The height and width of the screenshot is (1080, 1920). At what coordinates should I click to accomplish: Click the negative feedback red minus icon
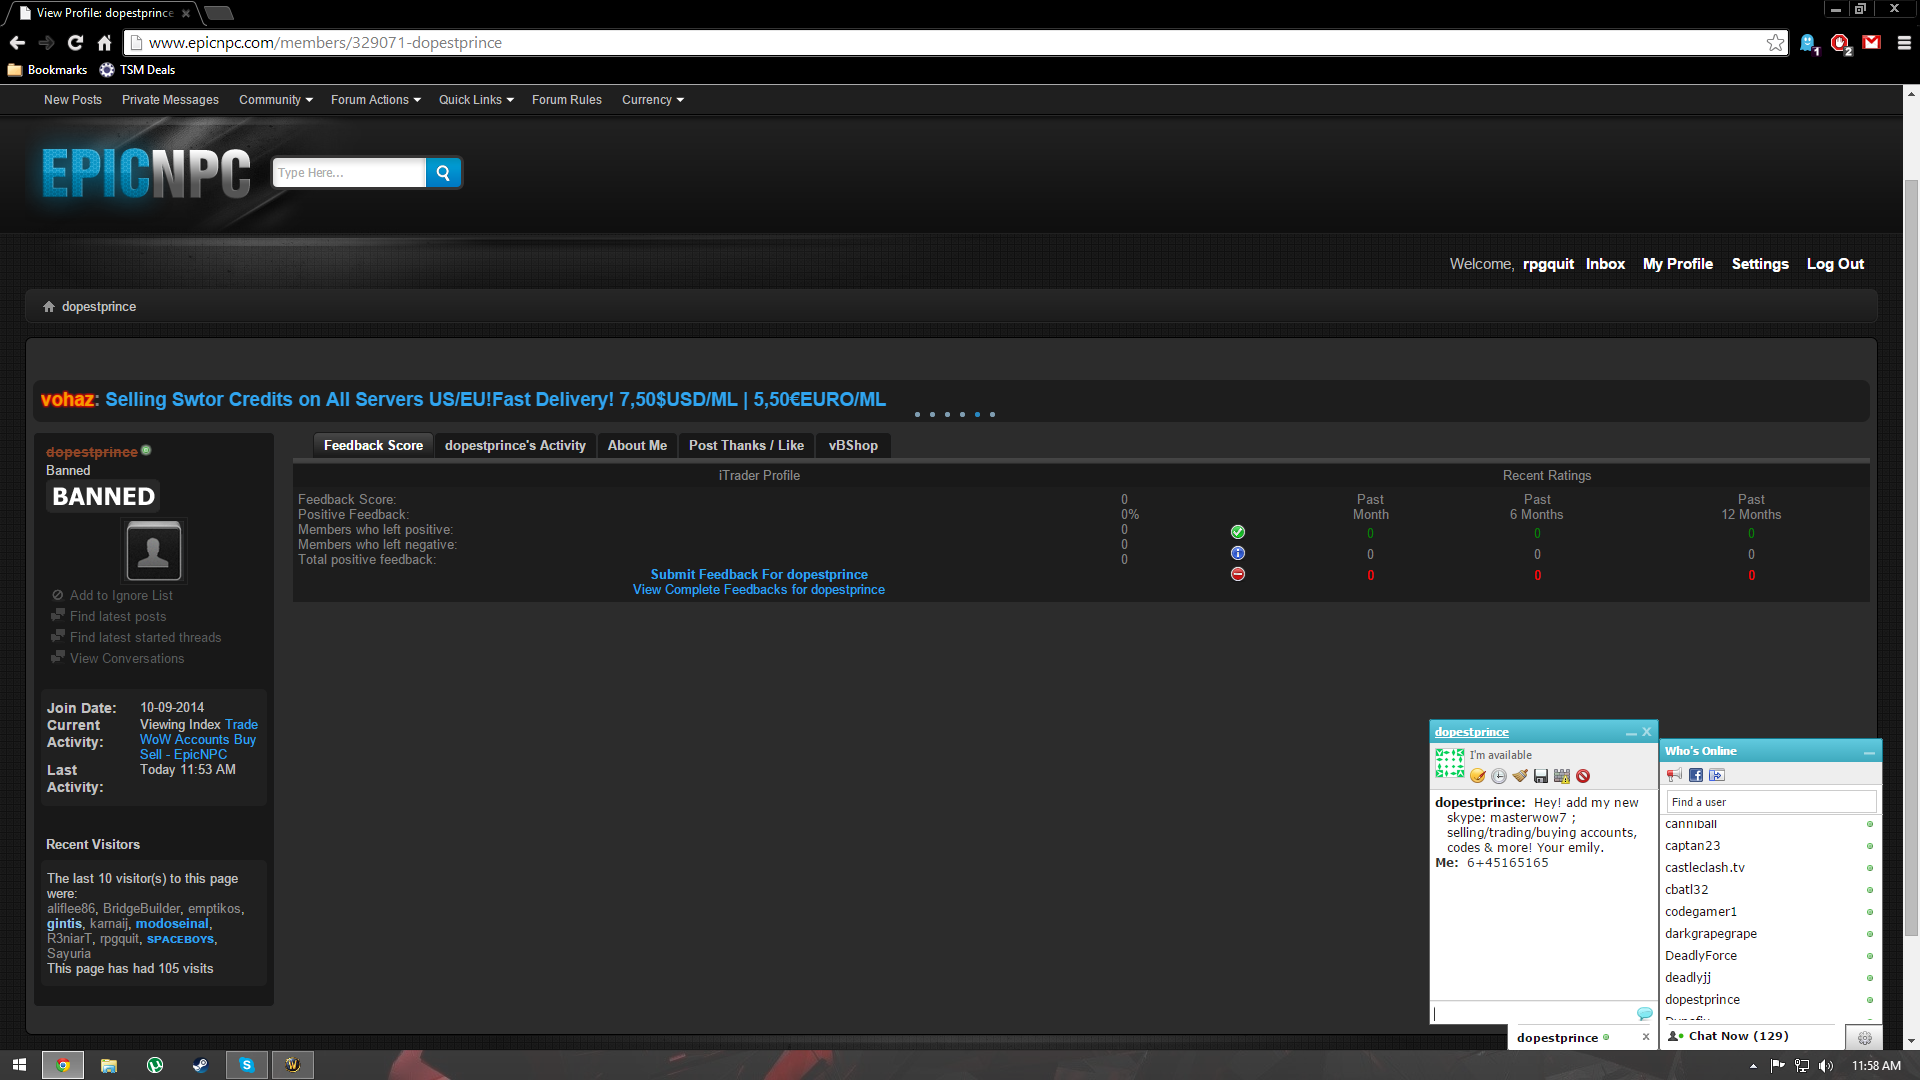coord(1238,574)
